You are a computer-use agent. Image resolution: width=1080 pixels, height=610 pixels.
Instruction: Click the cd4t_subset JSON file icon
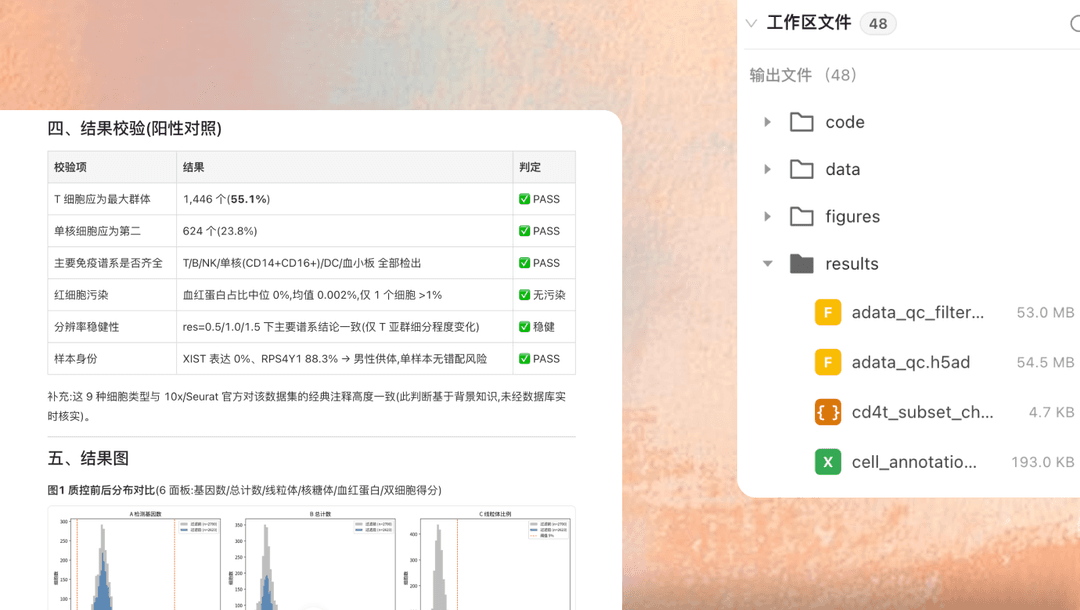tap(828, 412)
